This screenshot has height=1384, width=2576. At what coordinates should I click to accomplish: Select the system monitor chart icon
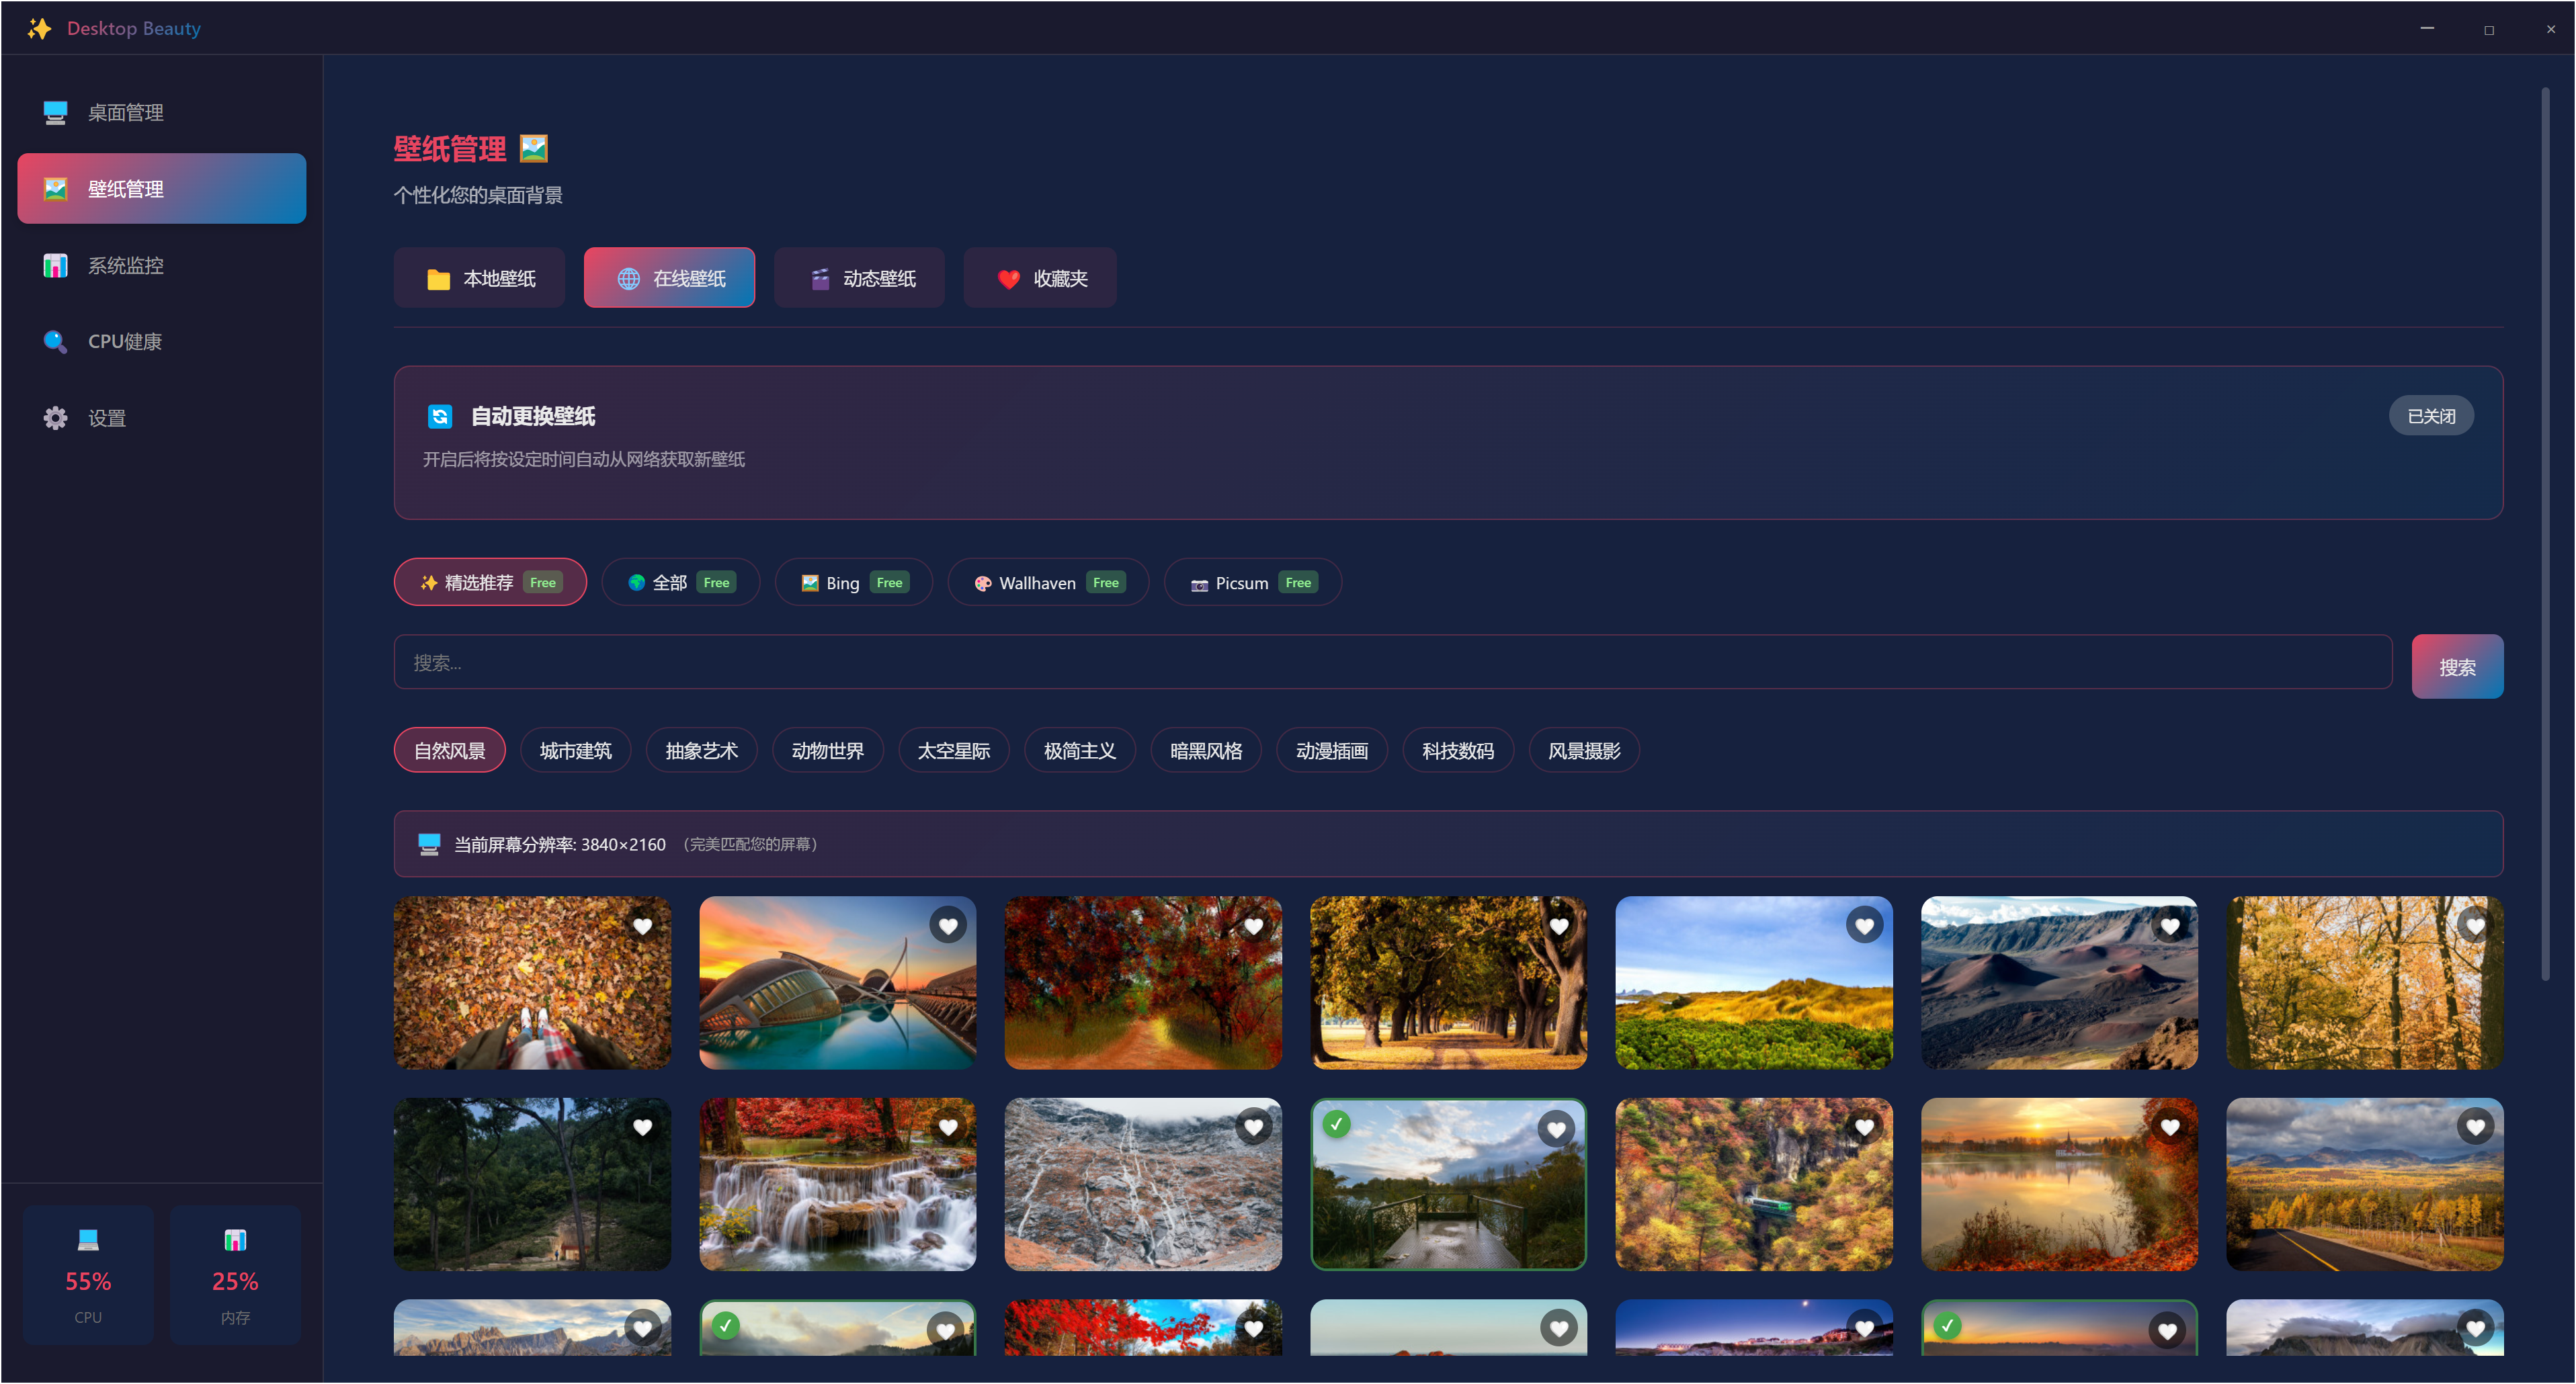pos(55,265)
